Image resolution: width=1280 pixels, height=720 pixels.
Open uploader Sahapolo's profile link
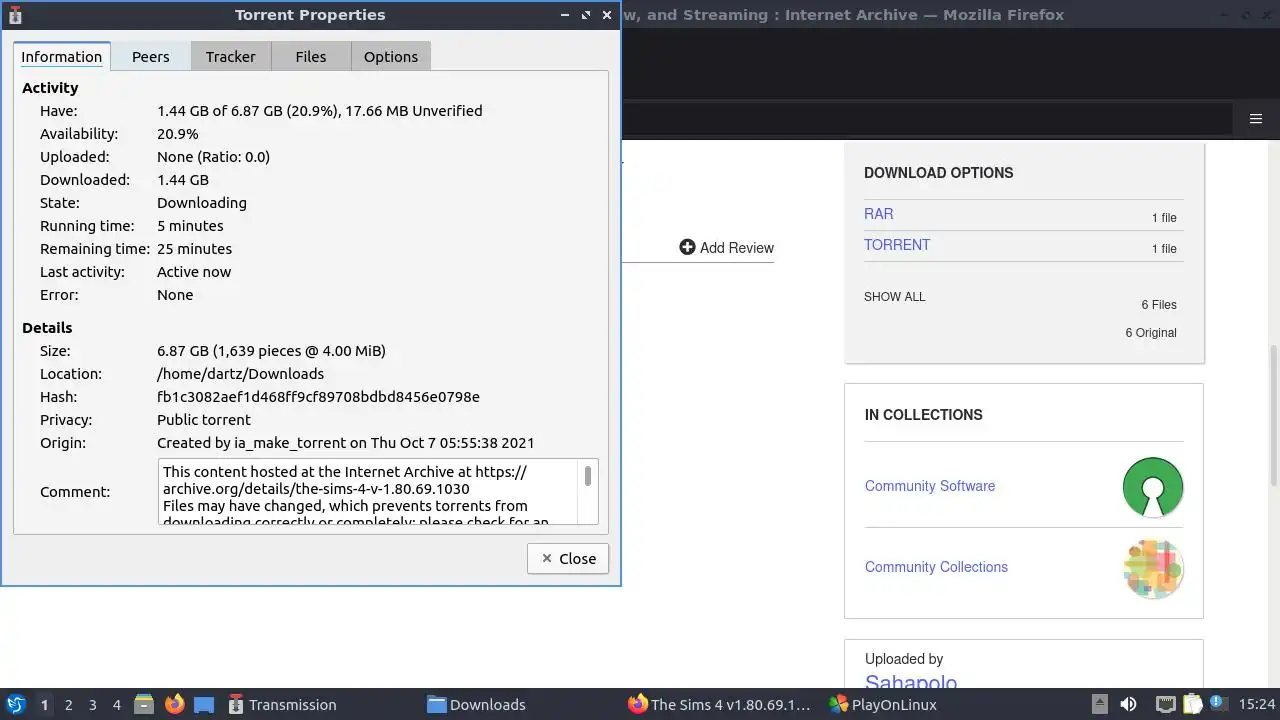pyautogui.click(x=911, y=683)
